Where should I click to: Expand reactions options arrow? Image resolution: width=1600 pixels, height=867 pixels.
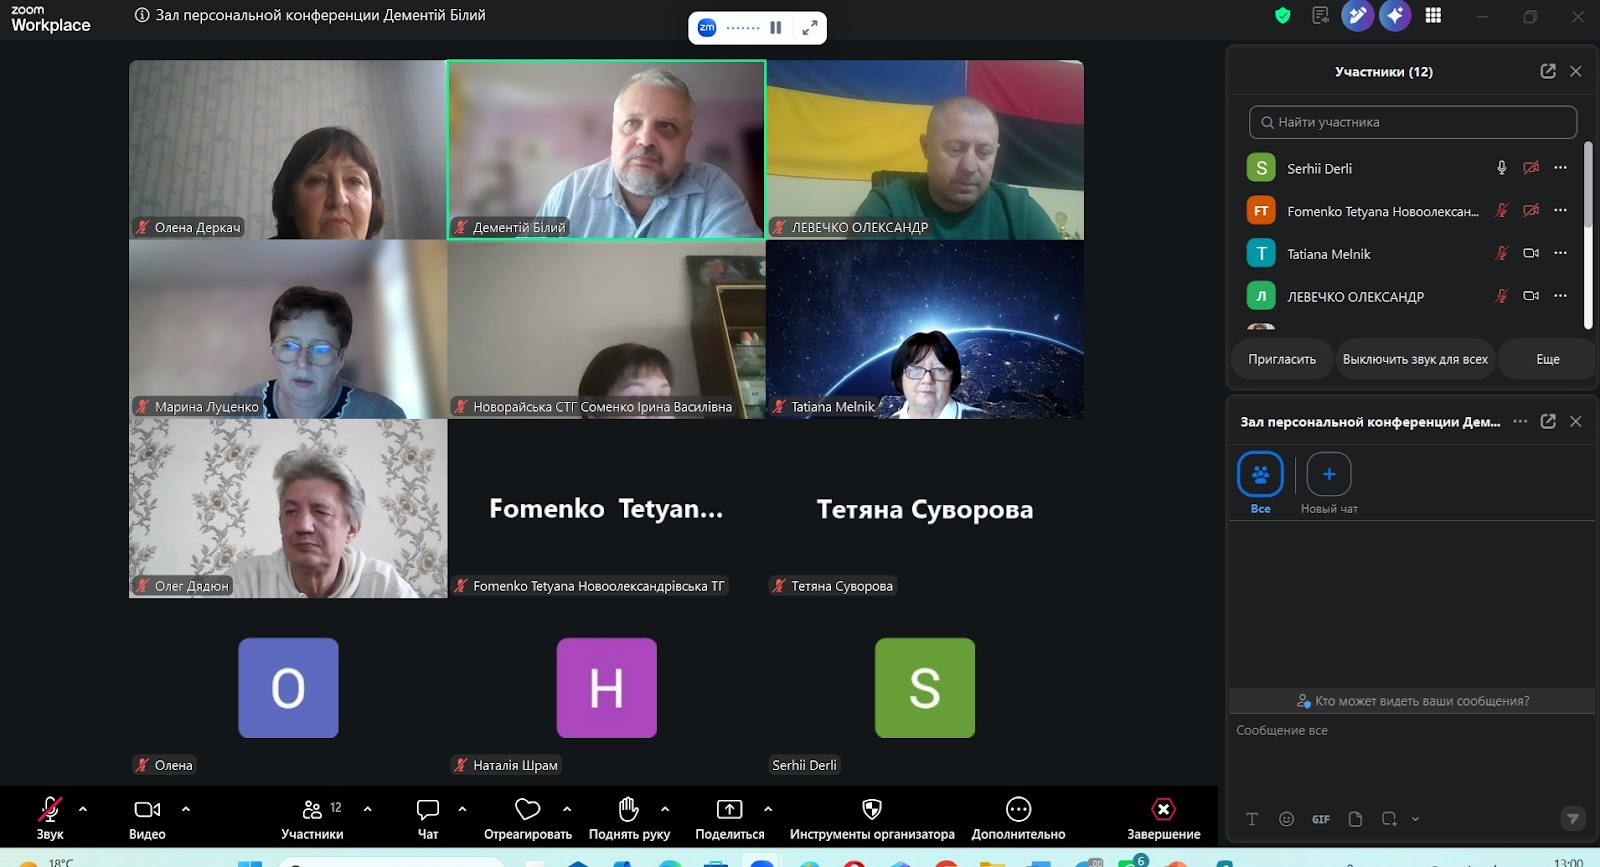(x=567, y=809)
